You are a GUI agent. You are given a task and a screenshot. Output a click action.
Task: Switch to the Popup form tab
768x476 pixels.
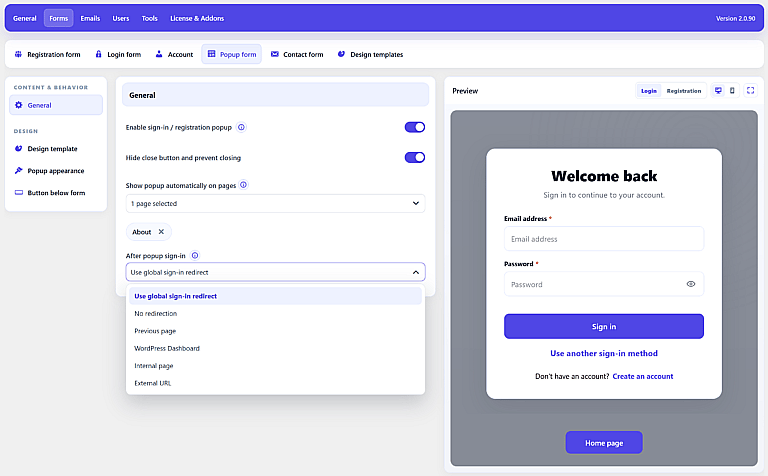click(232, 54)
